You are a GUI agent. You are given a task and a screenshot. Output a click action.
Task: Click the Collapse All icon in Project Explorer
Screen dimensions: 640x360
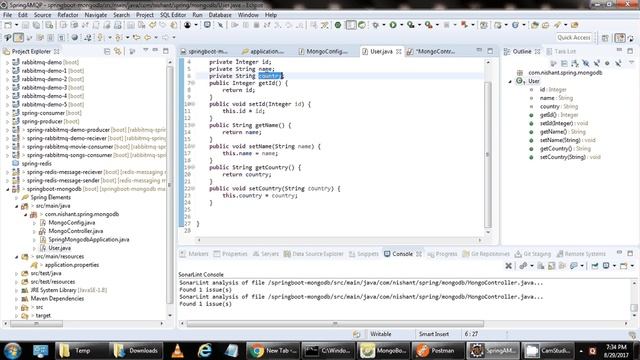point(107,51)
